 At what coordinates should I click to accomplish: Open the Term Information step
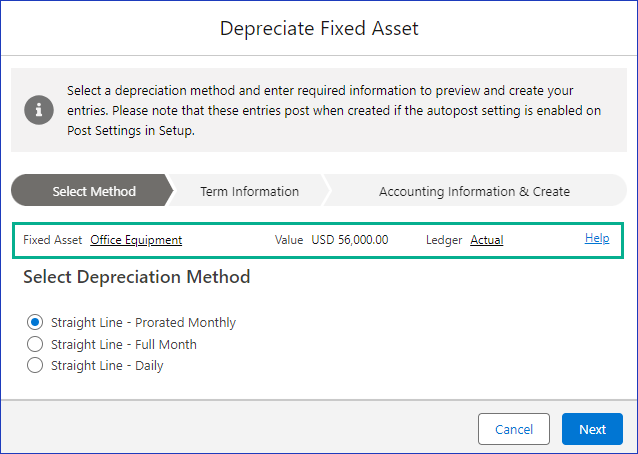pos(249,190)
